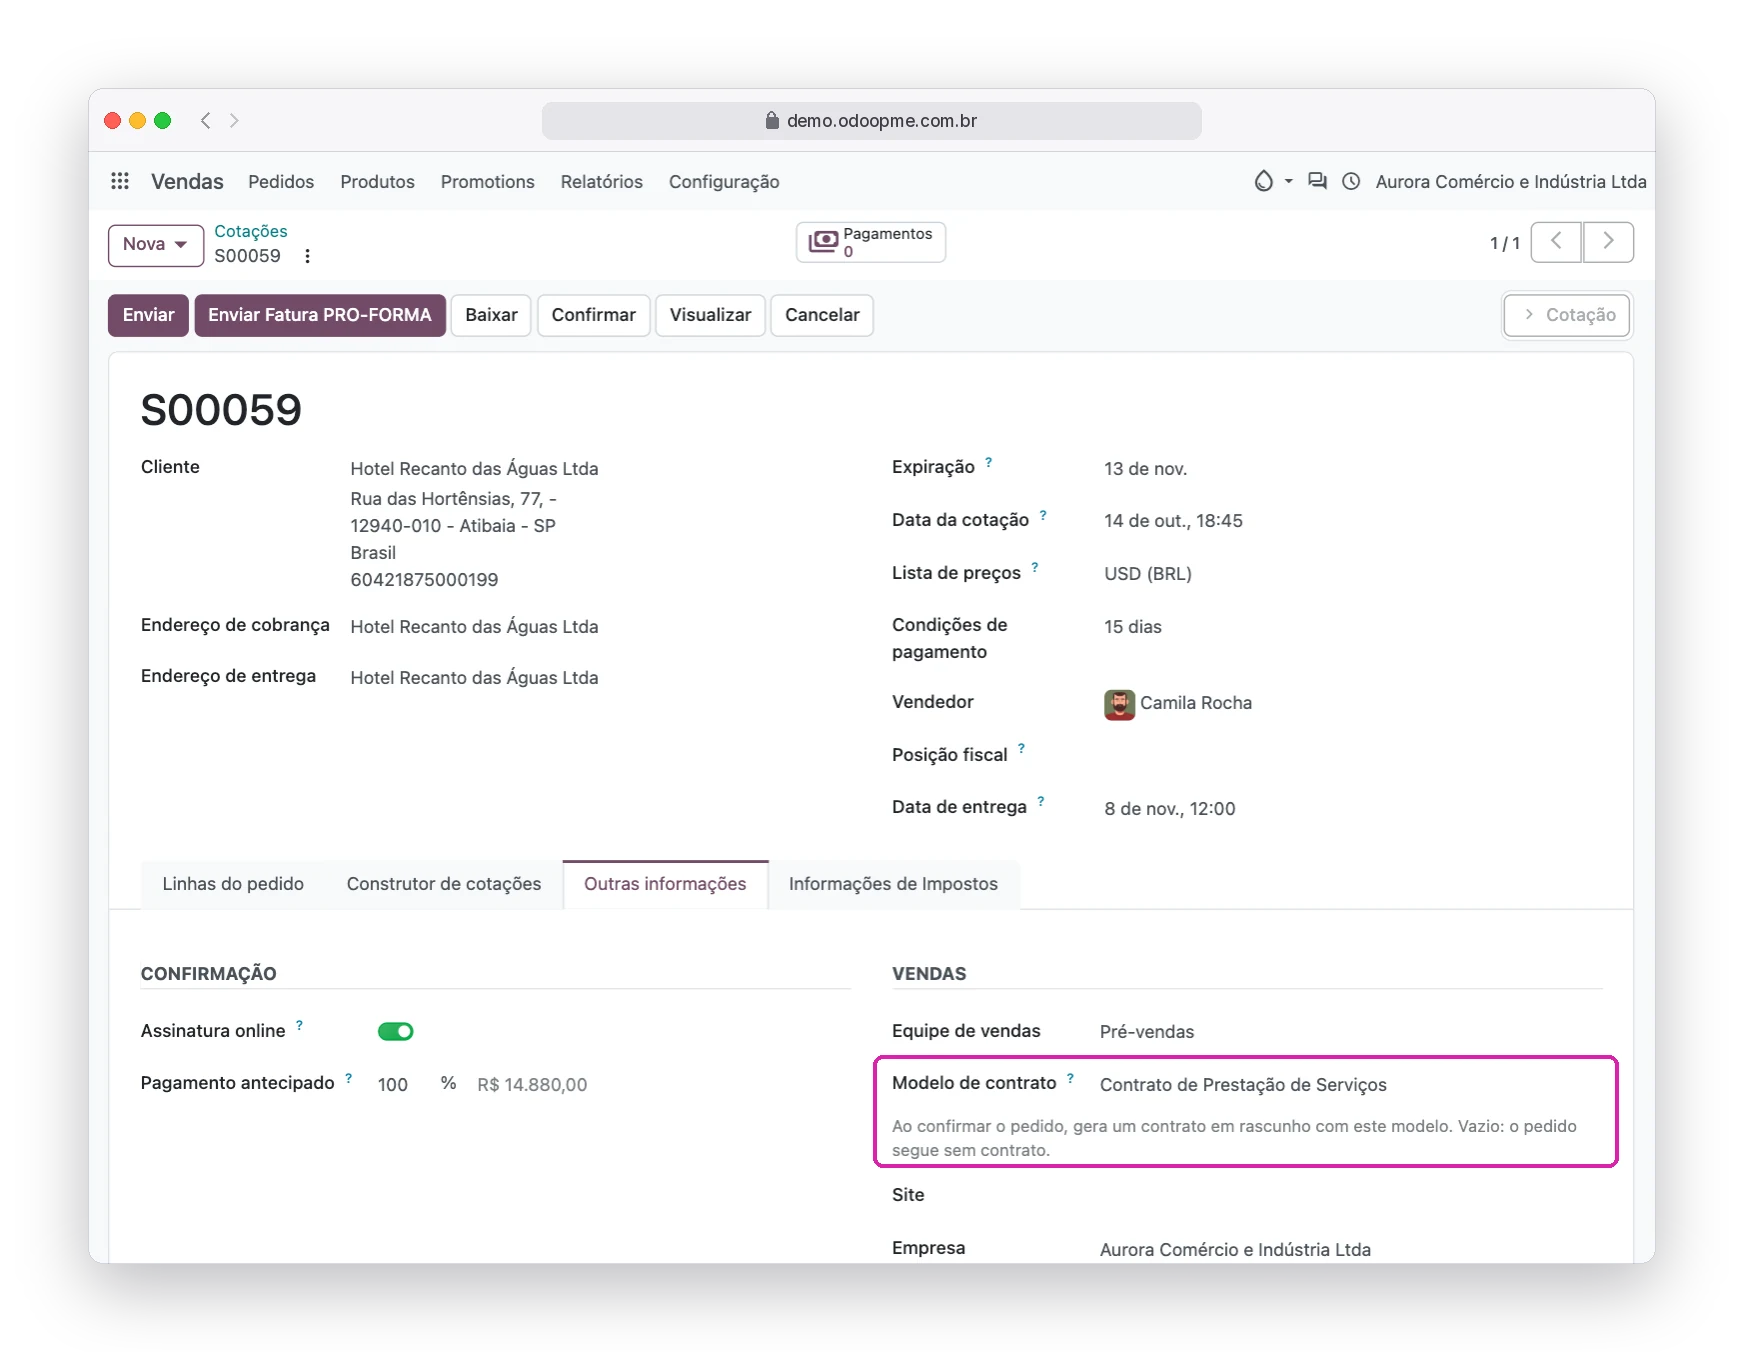Click the Expiração date 13 de nov.
The width and height of the screenshot is (1744, 1352).
coord(1146,469)
